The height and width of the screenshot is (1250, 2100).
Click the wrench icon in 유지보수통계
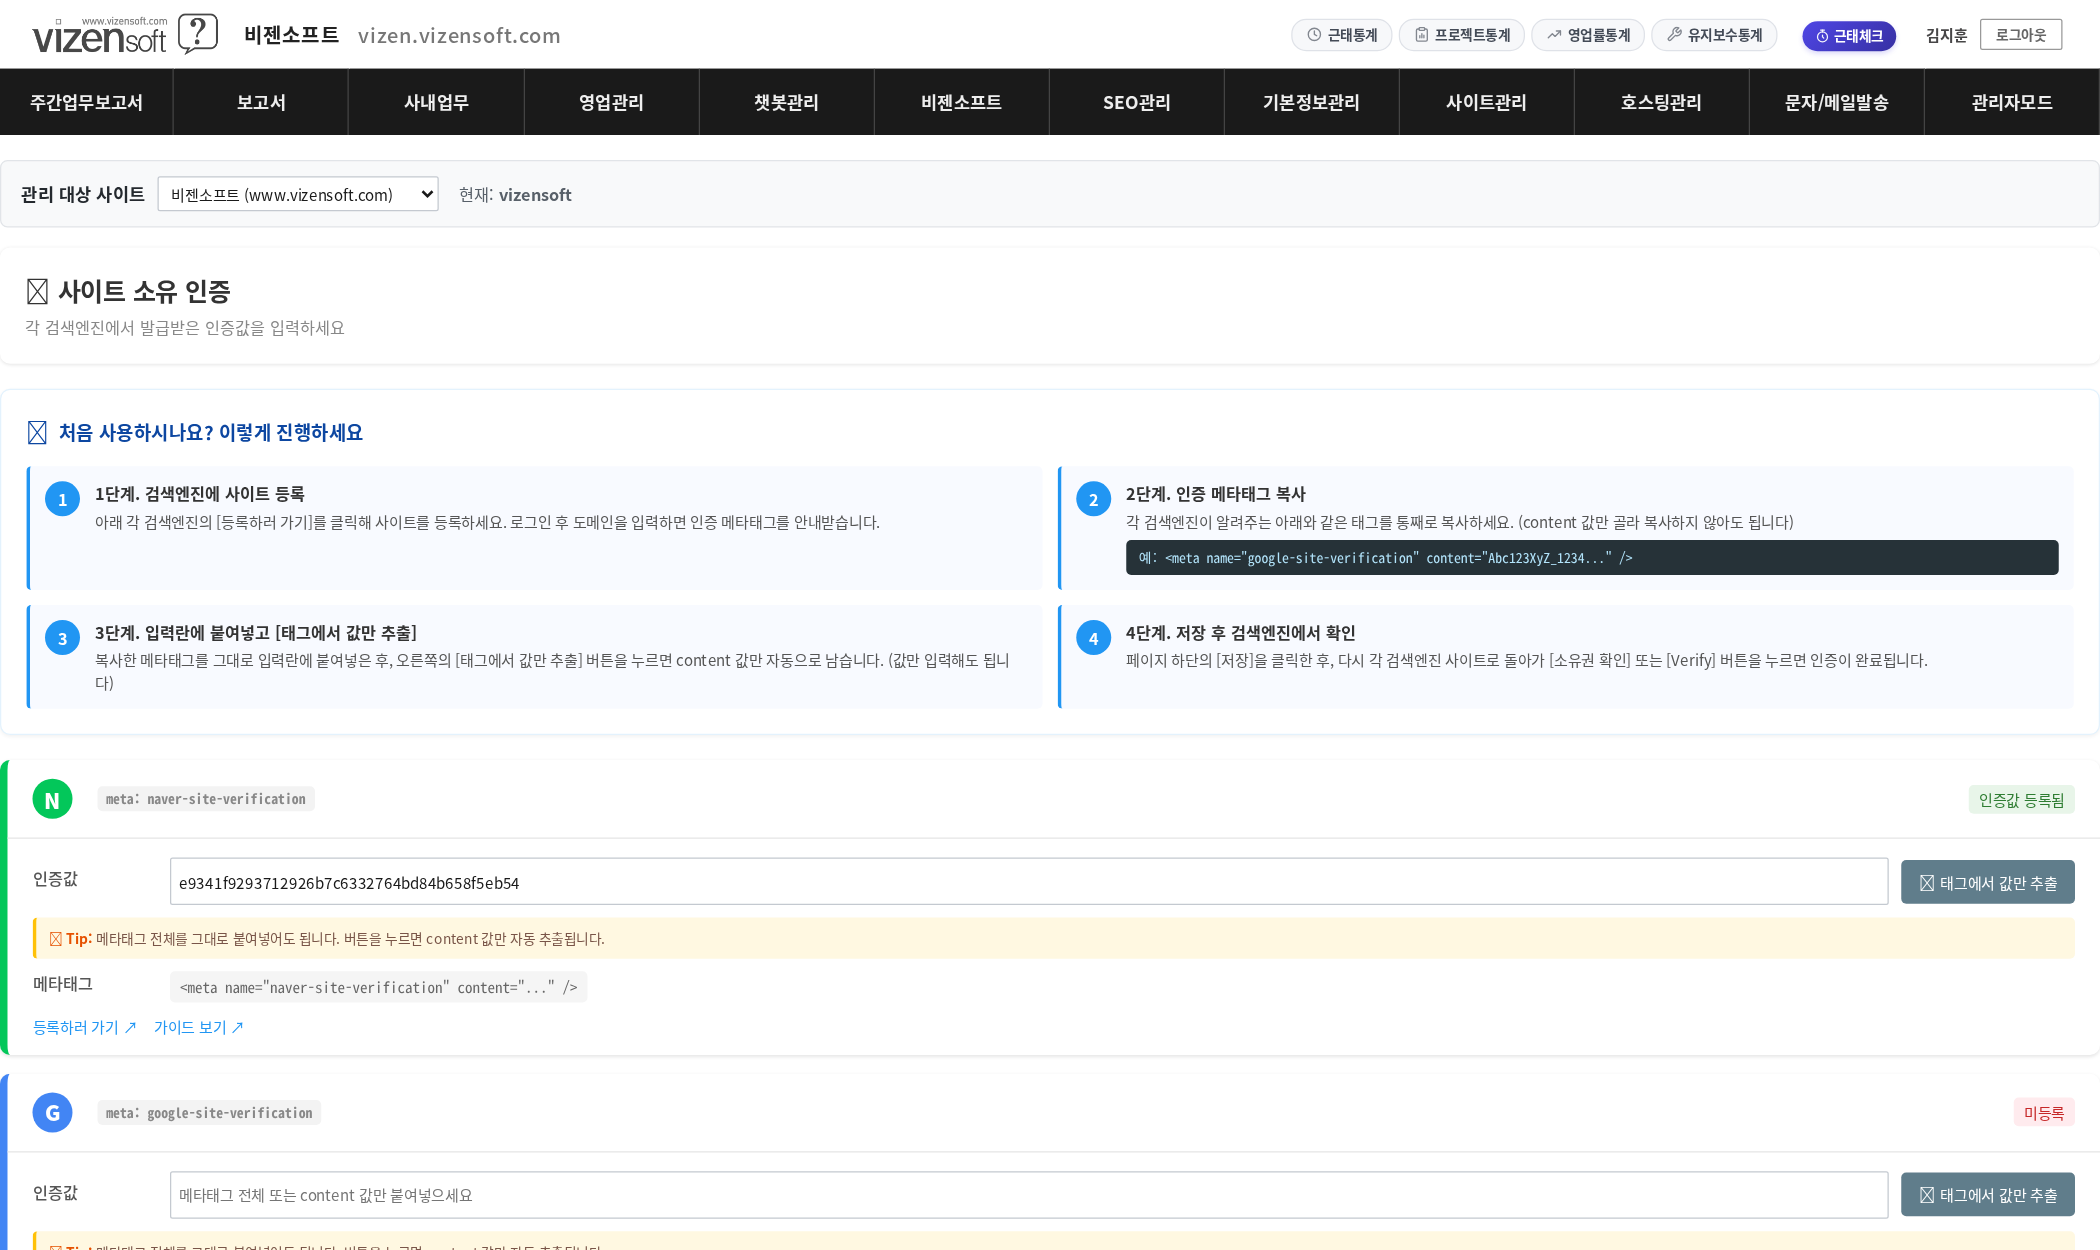pos(1674,35)
